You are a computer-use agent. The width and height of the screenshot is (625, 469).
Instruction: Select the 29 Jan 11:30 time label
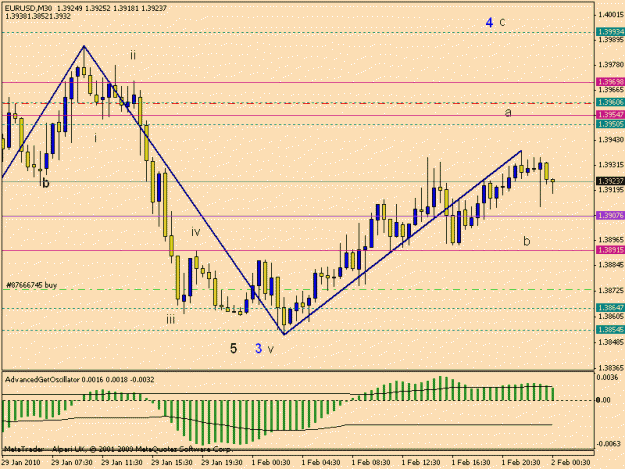pyautogui.click(x=122, y=463)
